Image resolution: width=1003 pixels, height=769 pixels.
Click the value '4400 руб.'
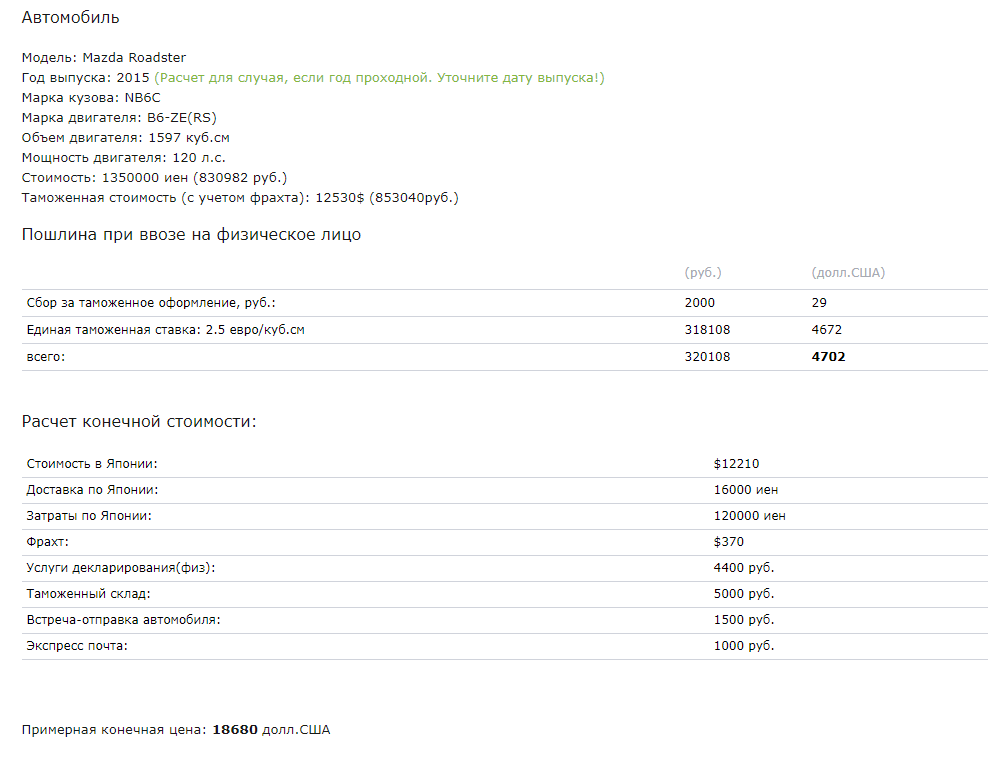[x=744, y=568]
